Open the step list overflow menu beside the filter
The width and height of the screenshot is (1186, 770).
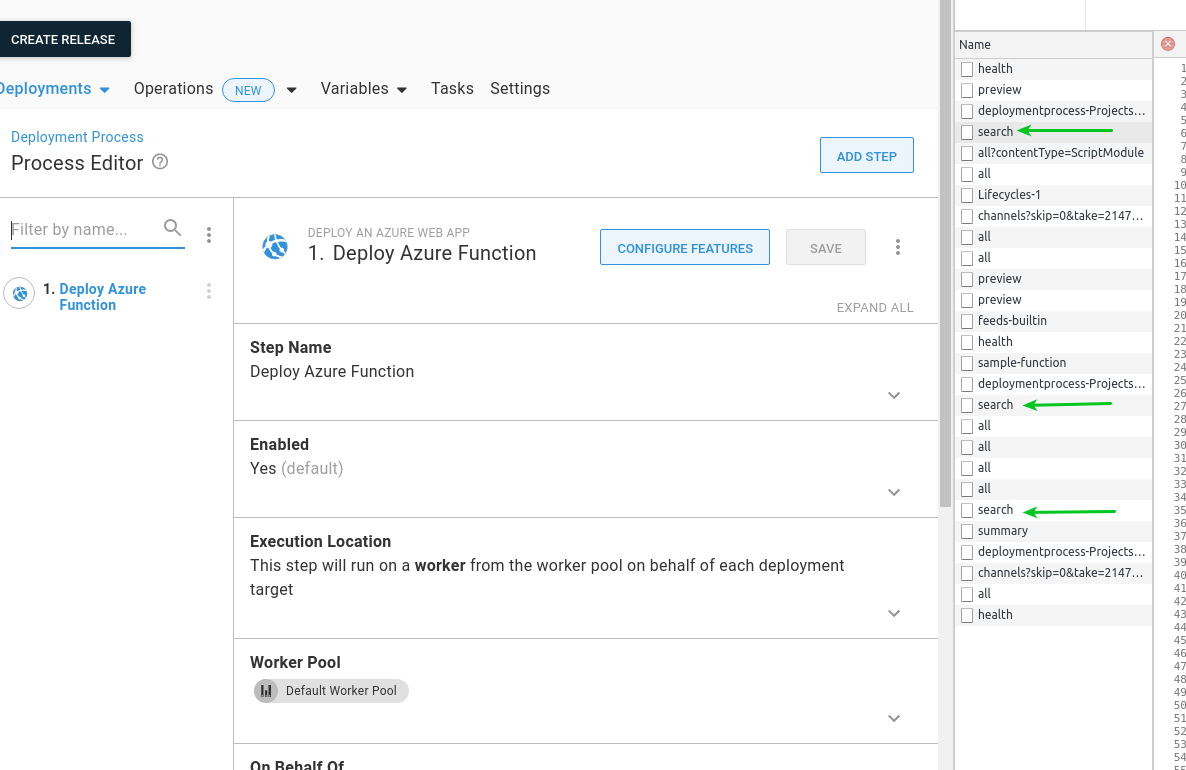click(209, 235)
